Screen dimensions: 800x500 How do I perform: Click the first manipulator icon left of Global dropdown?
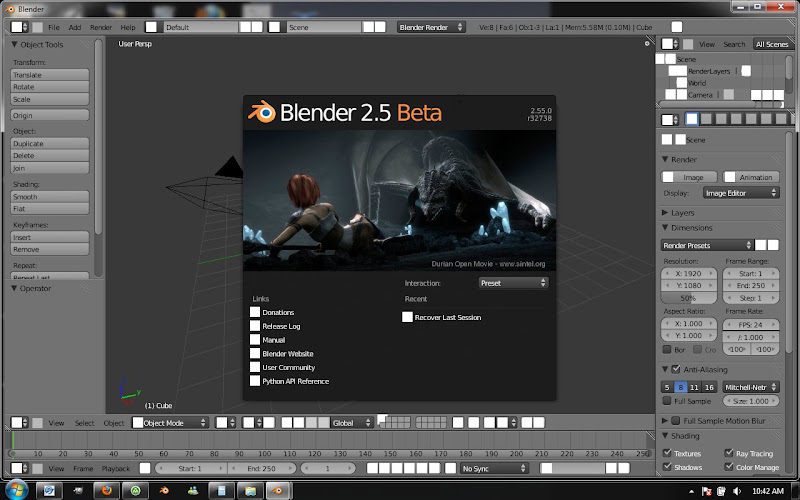(287, 422)
